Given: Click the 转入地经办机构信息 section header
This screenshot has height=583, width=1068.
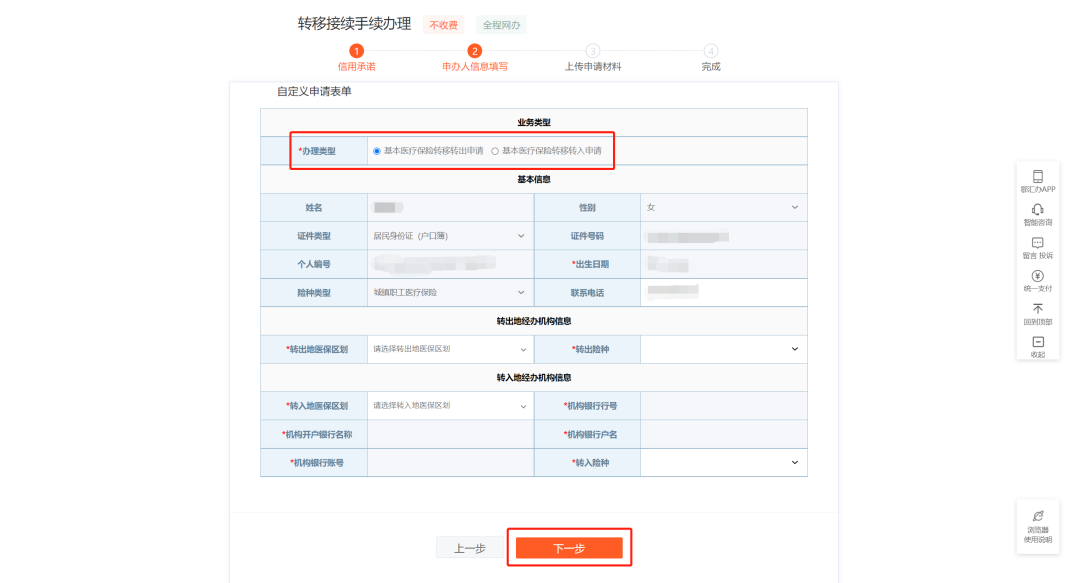Looking at the screenshot, I should pyautogui.click(x=533, y=378).
